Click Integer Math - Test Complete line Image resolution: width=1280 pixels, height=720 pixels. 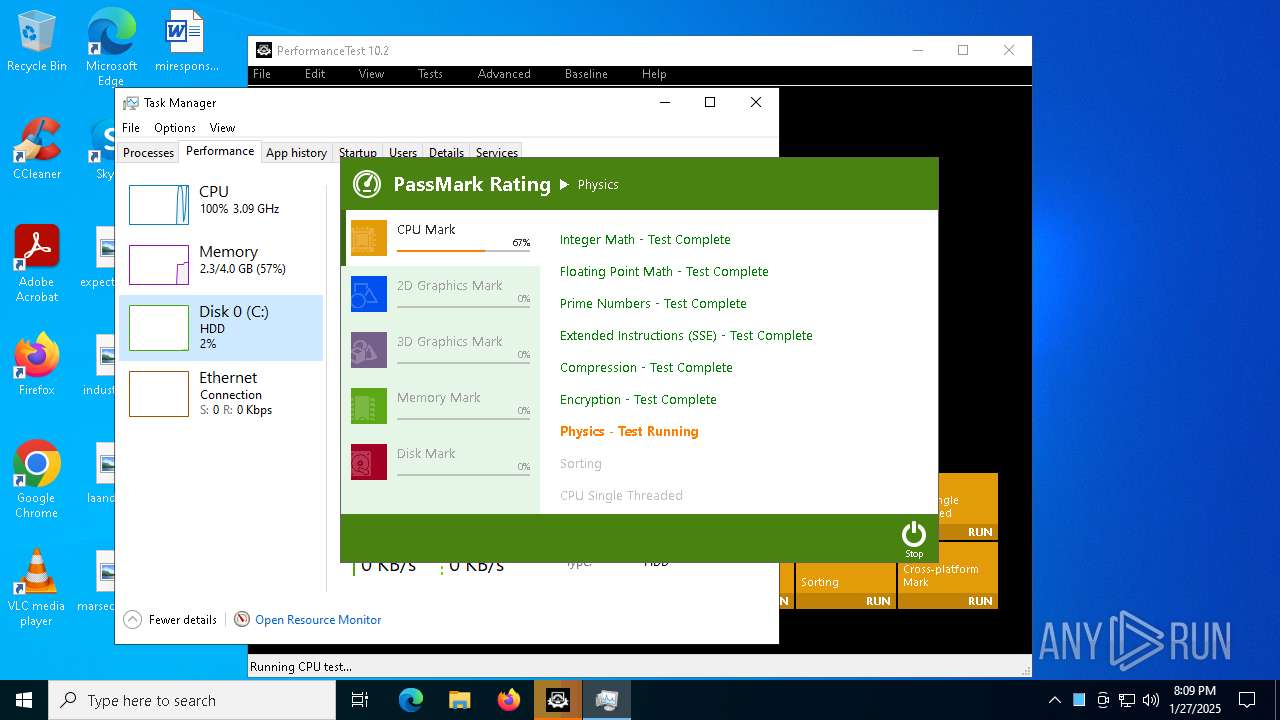[x=645, y=240]
